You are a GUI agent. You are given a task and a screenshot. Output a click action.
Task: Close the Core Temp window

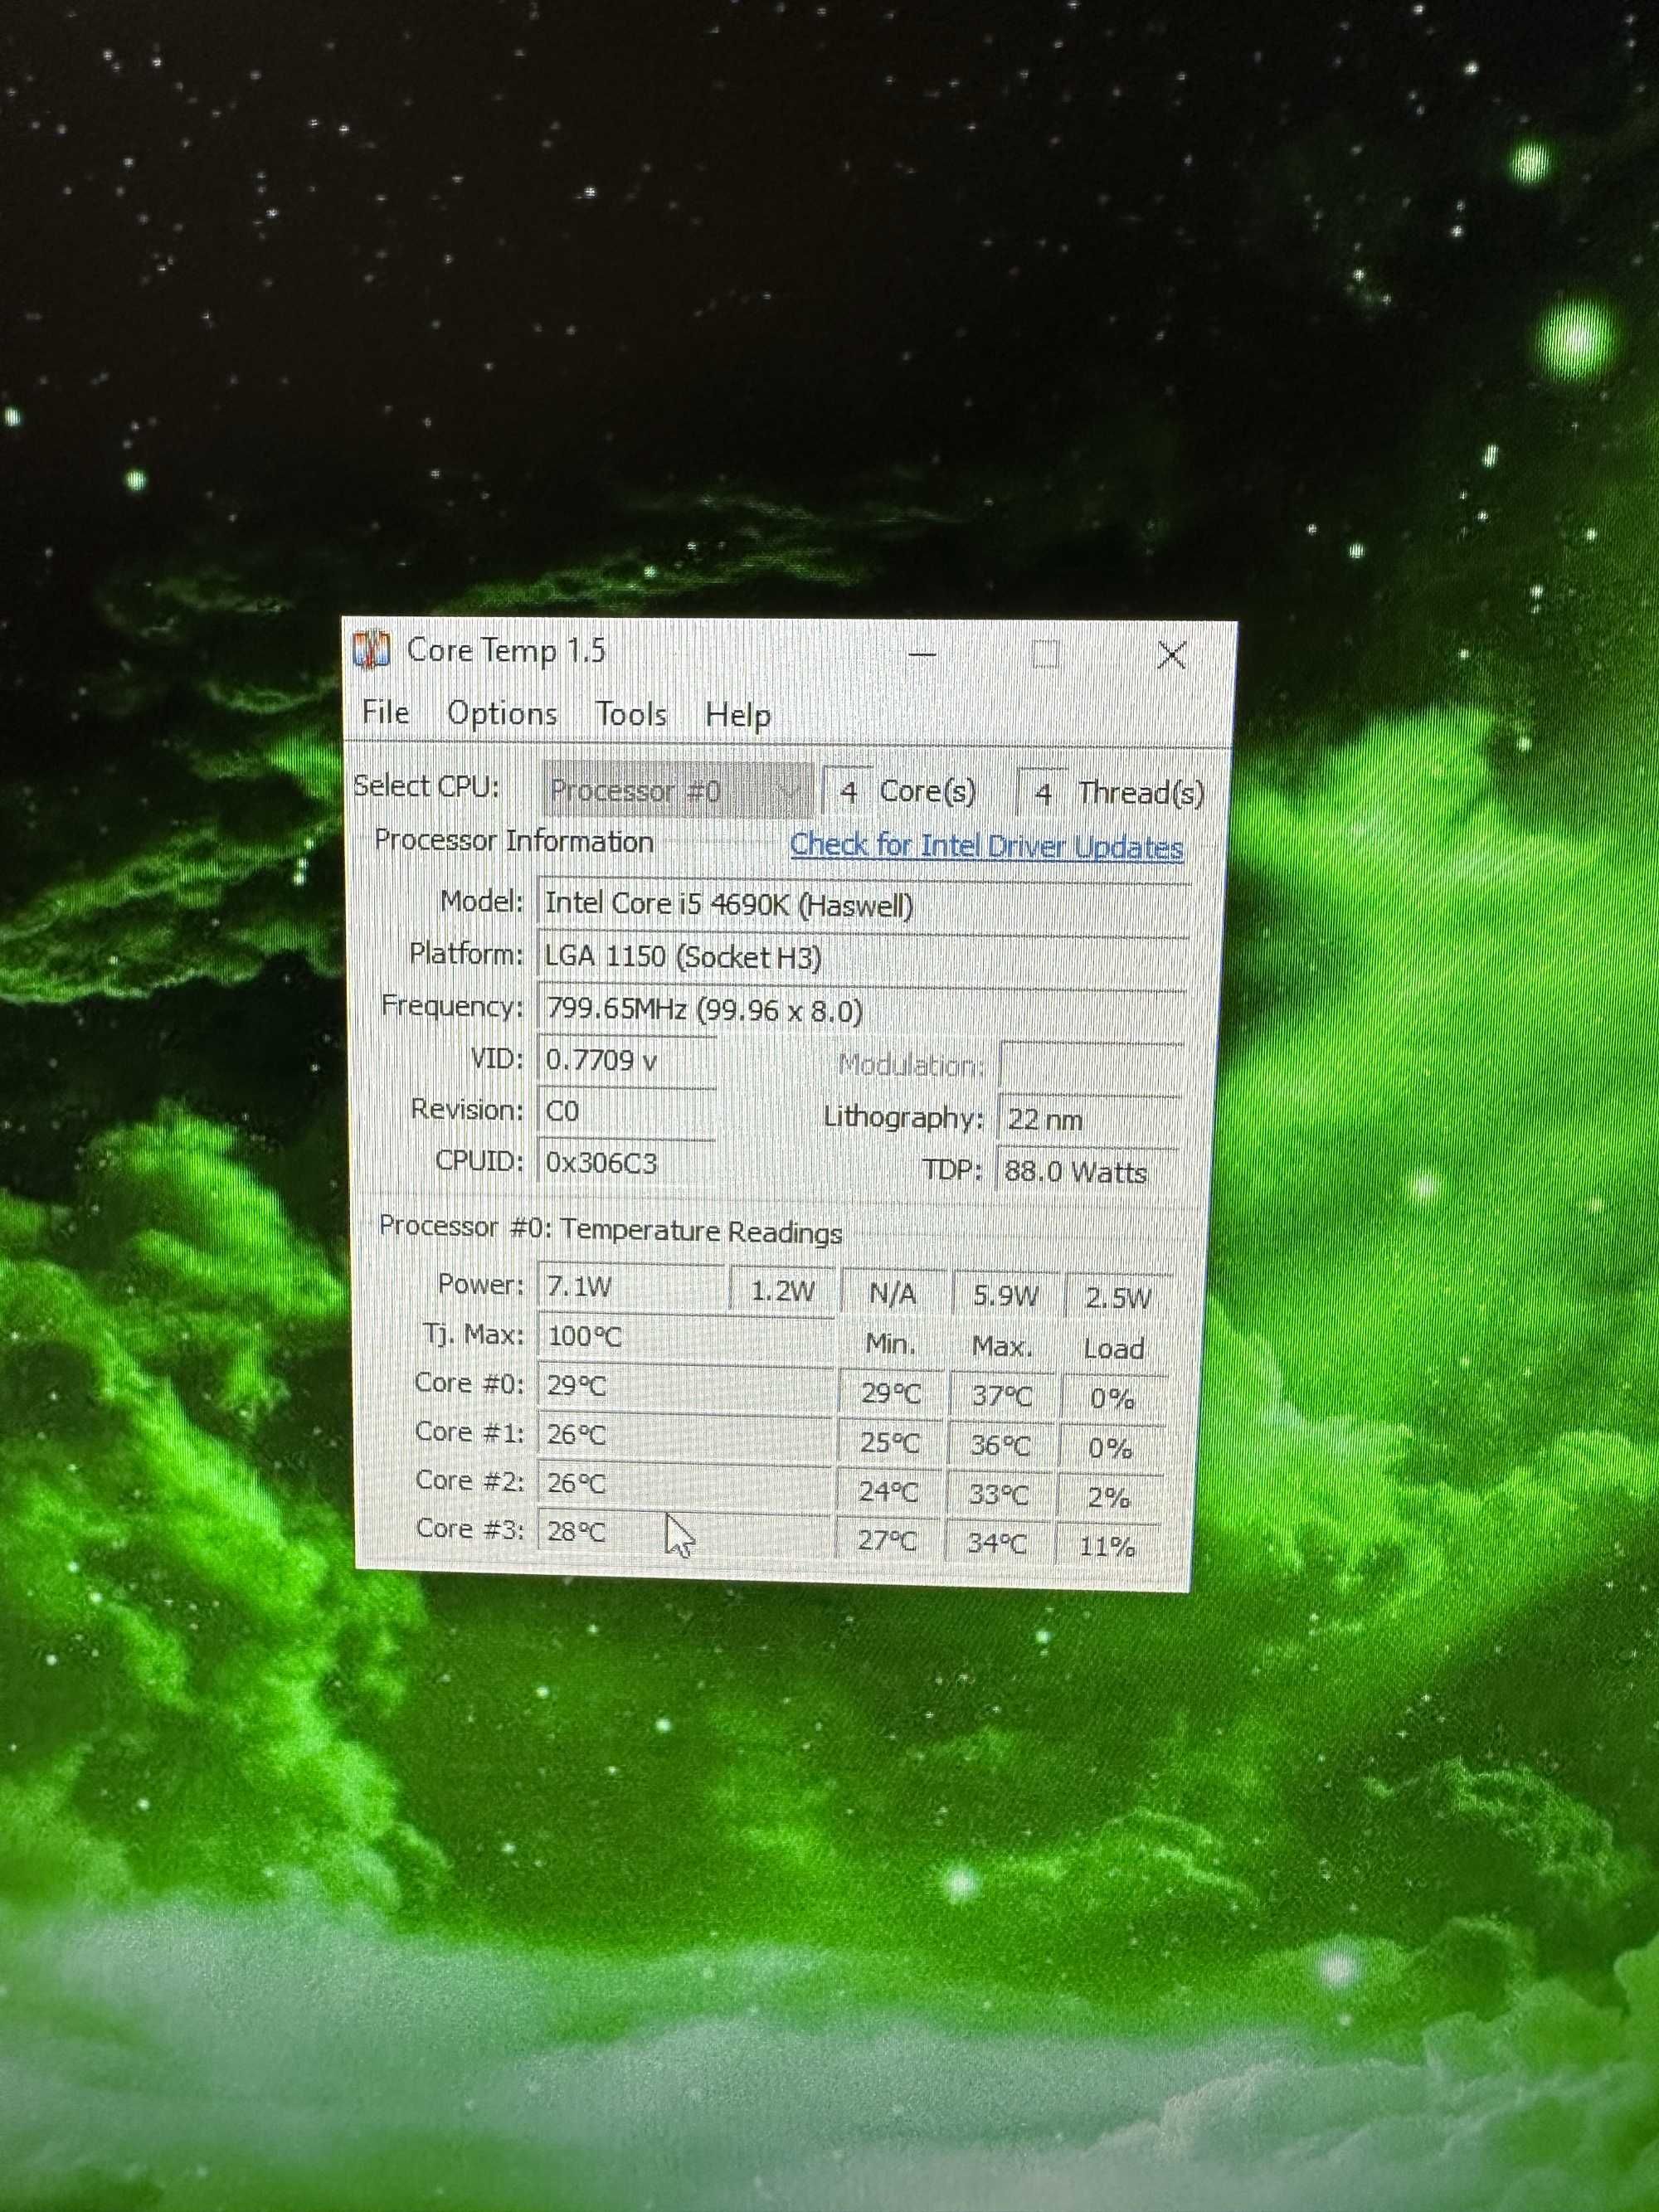pyautogui.click(x=1171, y=656)
